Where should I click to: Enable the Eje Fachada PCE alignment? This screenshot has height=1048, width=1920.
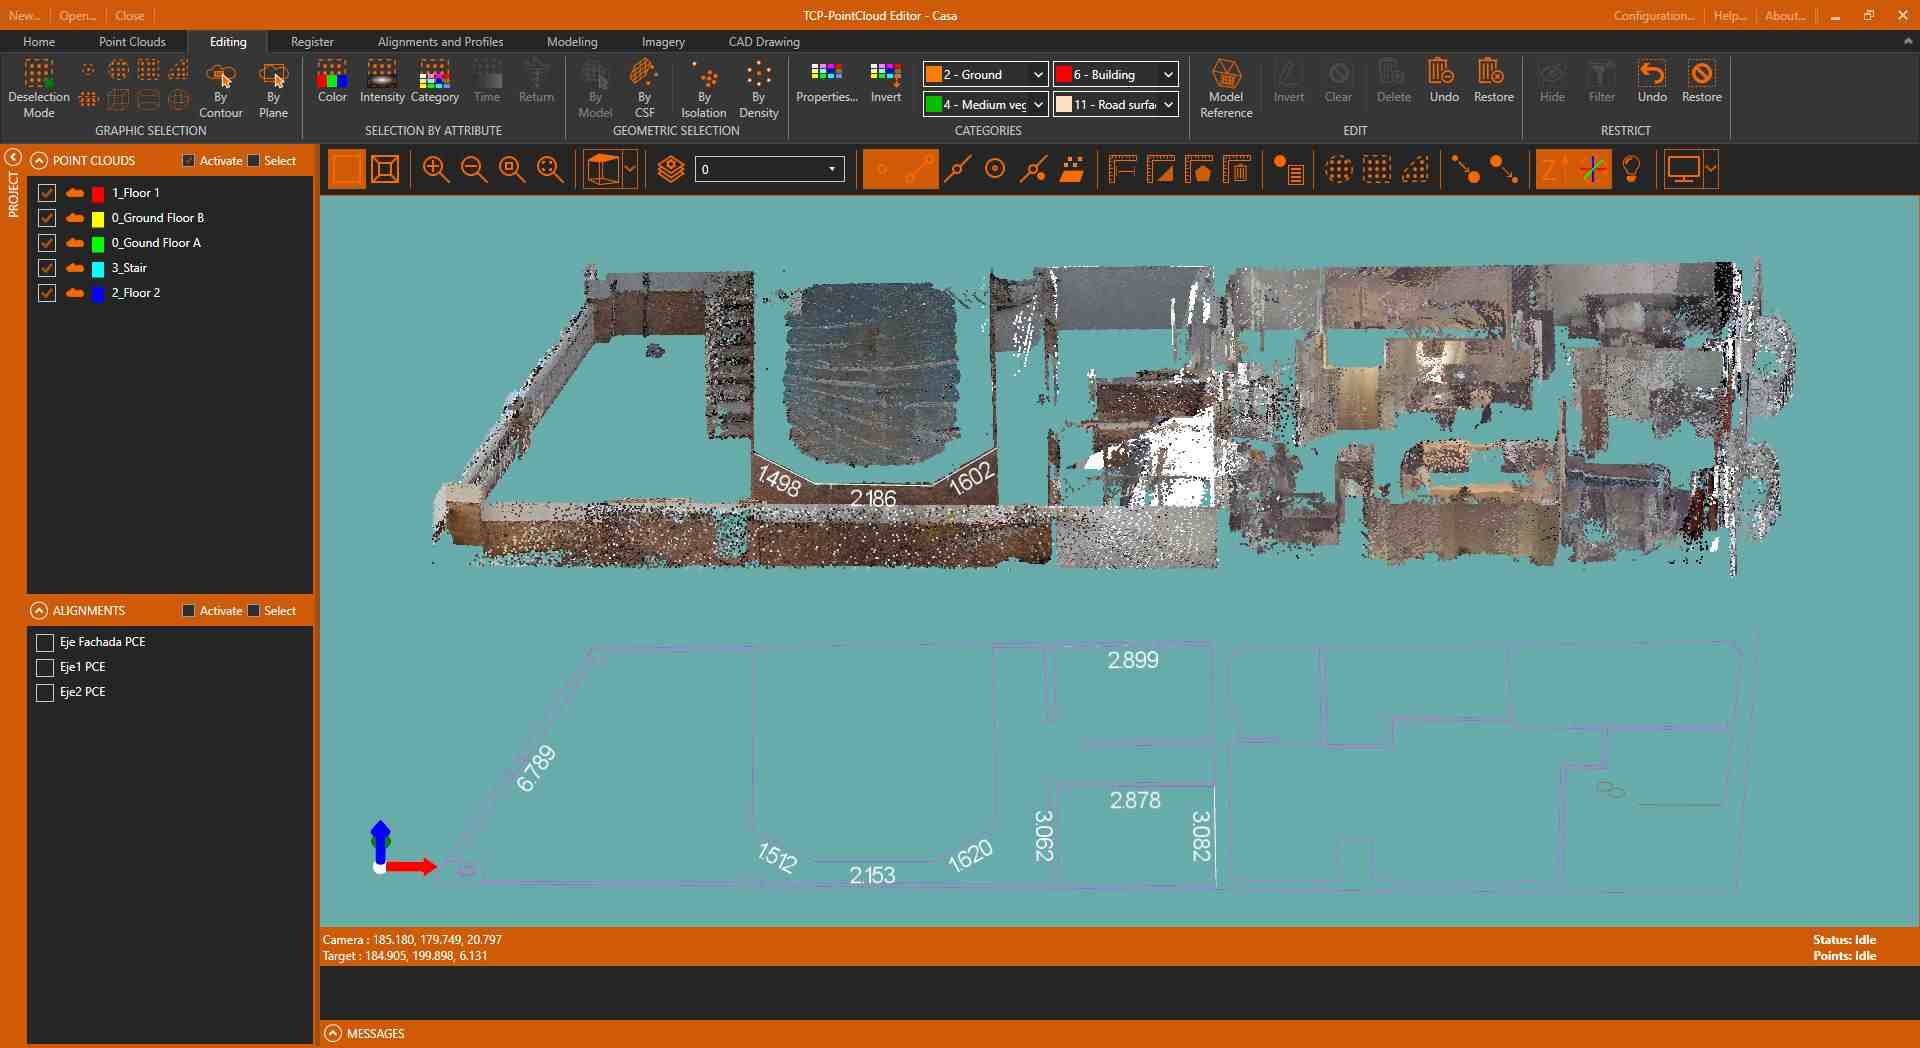point(45,642)
